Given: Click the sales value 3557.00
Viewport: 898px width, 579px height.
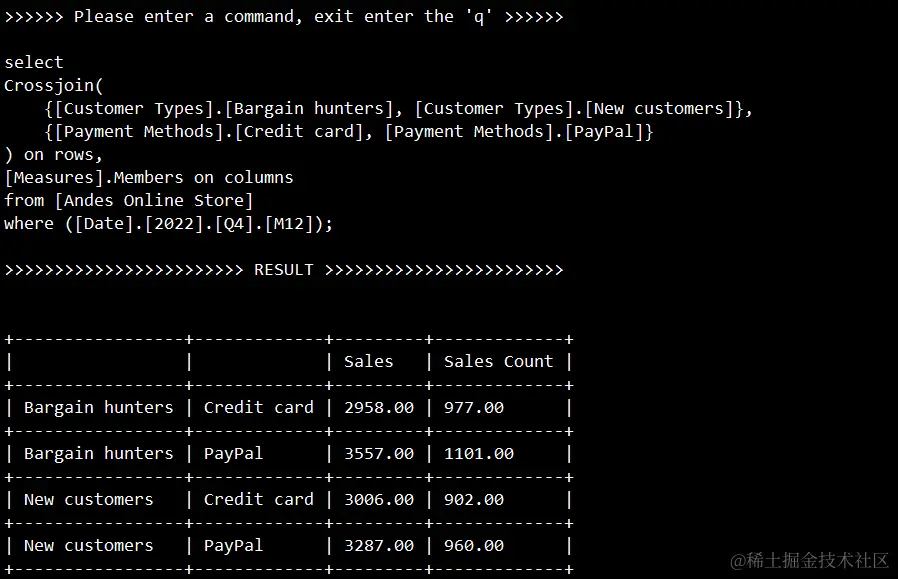Looking at the screenshot, I should [x=379, y=453].
